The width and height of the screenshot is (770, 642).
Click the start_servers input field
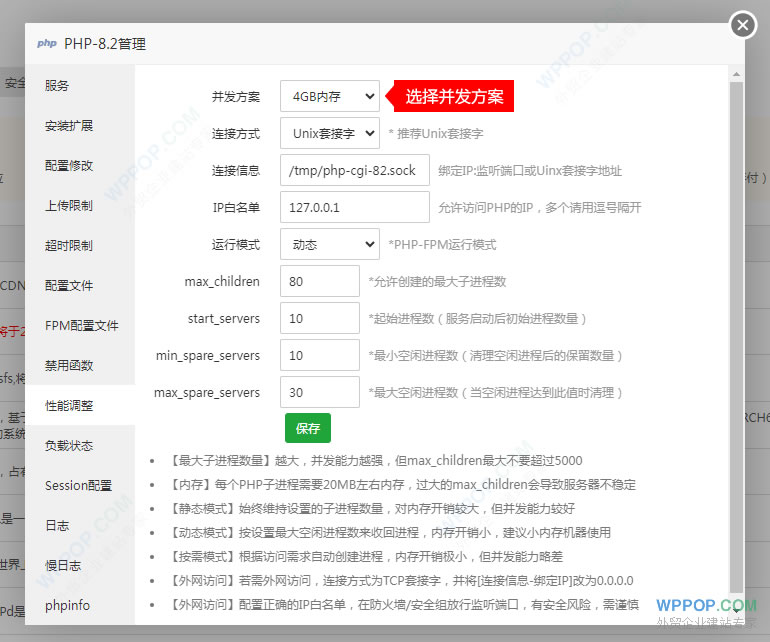(x=319, y=318)
